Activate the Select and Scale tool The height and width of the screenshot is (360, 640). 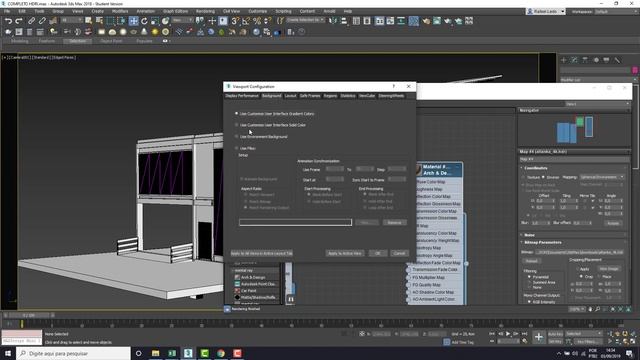155,21
